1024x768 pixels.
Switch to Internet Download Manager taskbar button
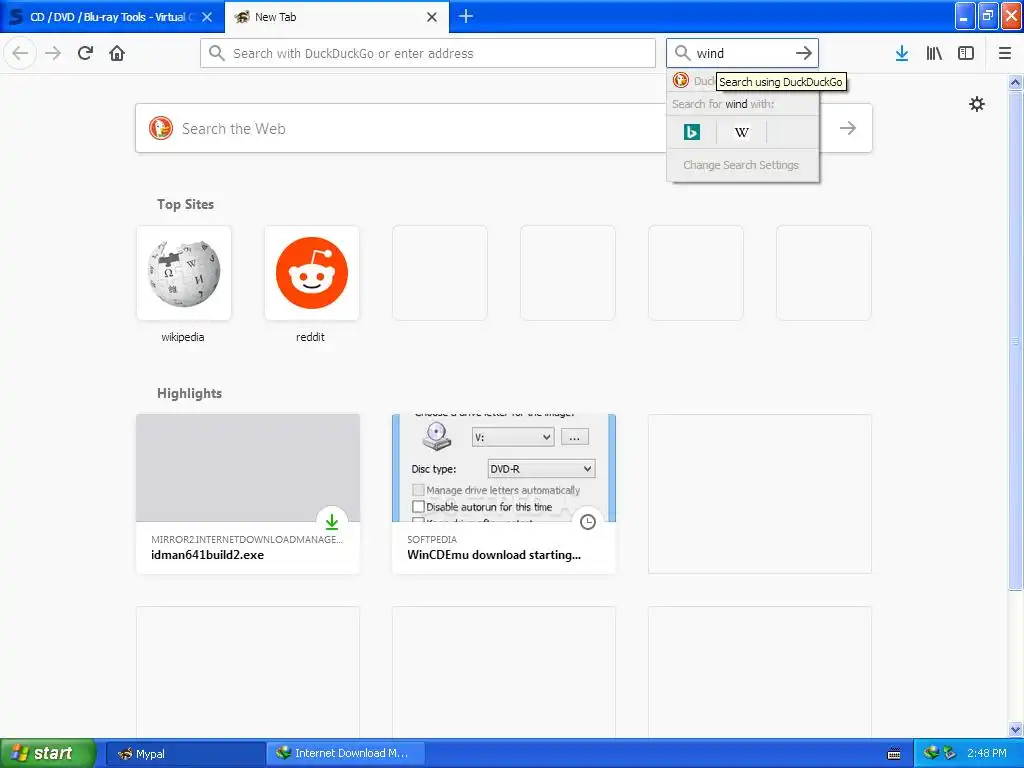pyautogui.click(x=346, y=753)
